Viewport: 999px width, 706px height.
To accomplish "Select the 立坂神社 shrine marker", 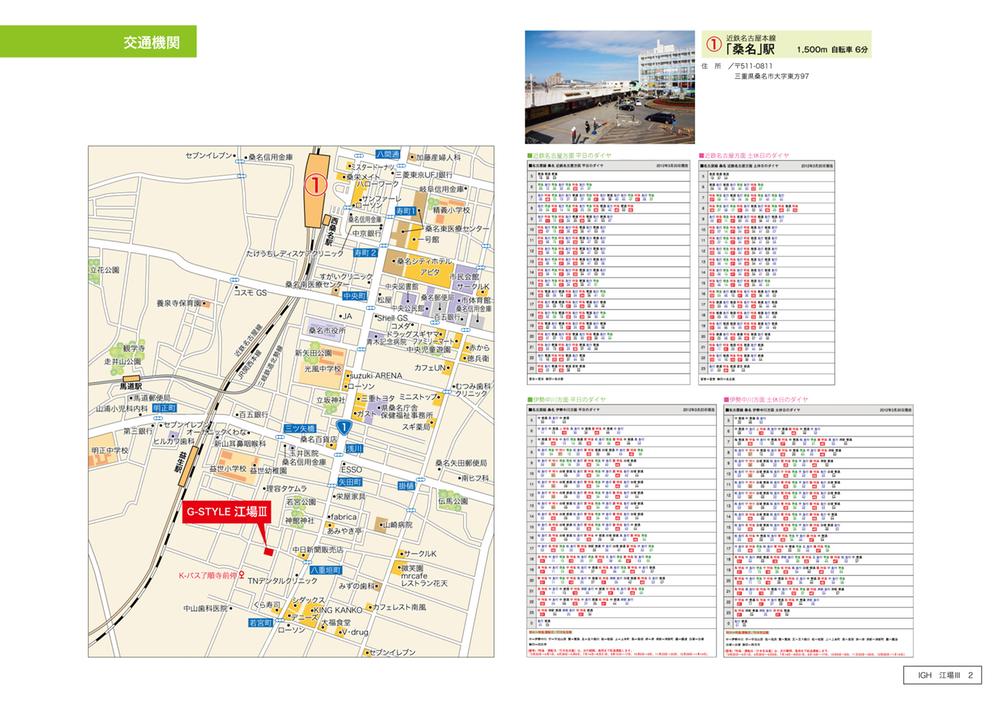I will [x=330, y=397].
